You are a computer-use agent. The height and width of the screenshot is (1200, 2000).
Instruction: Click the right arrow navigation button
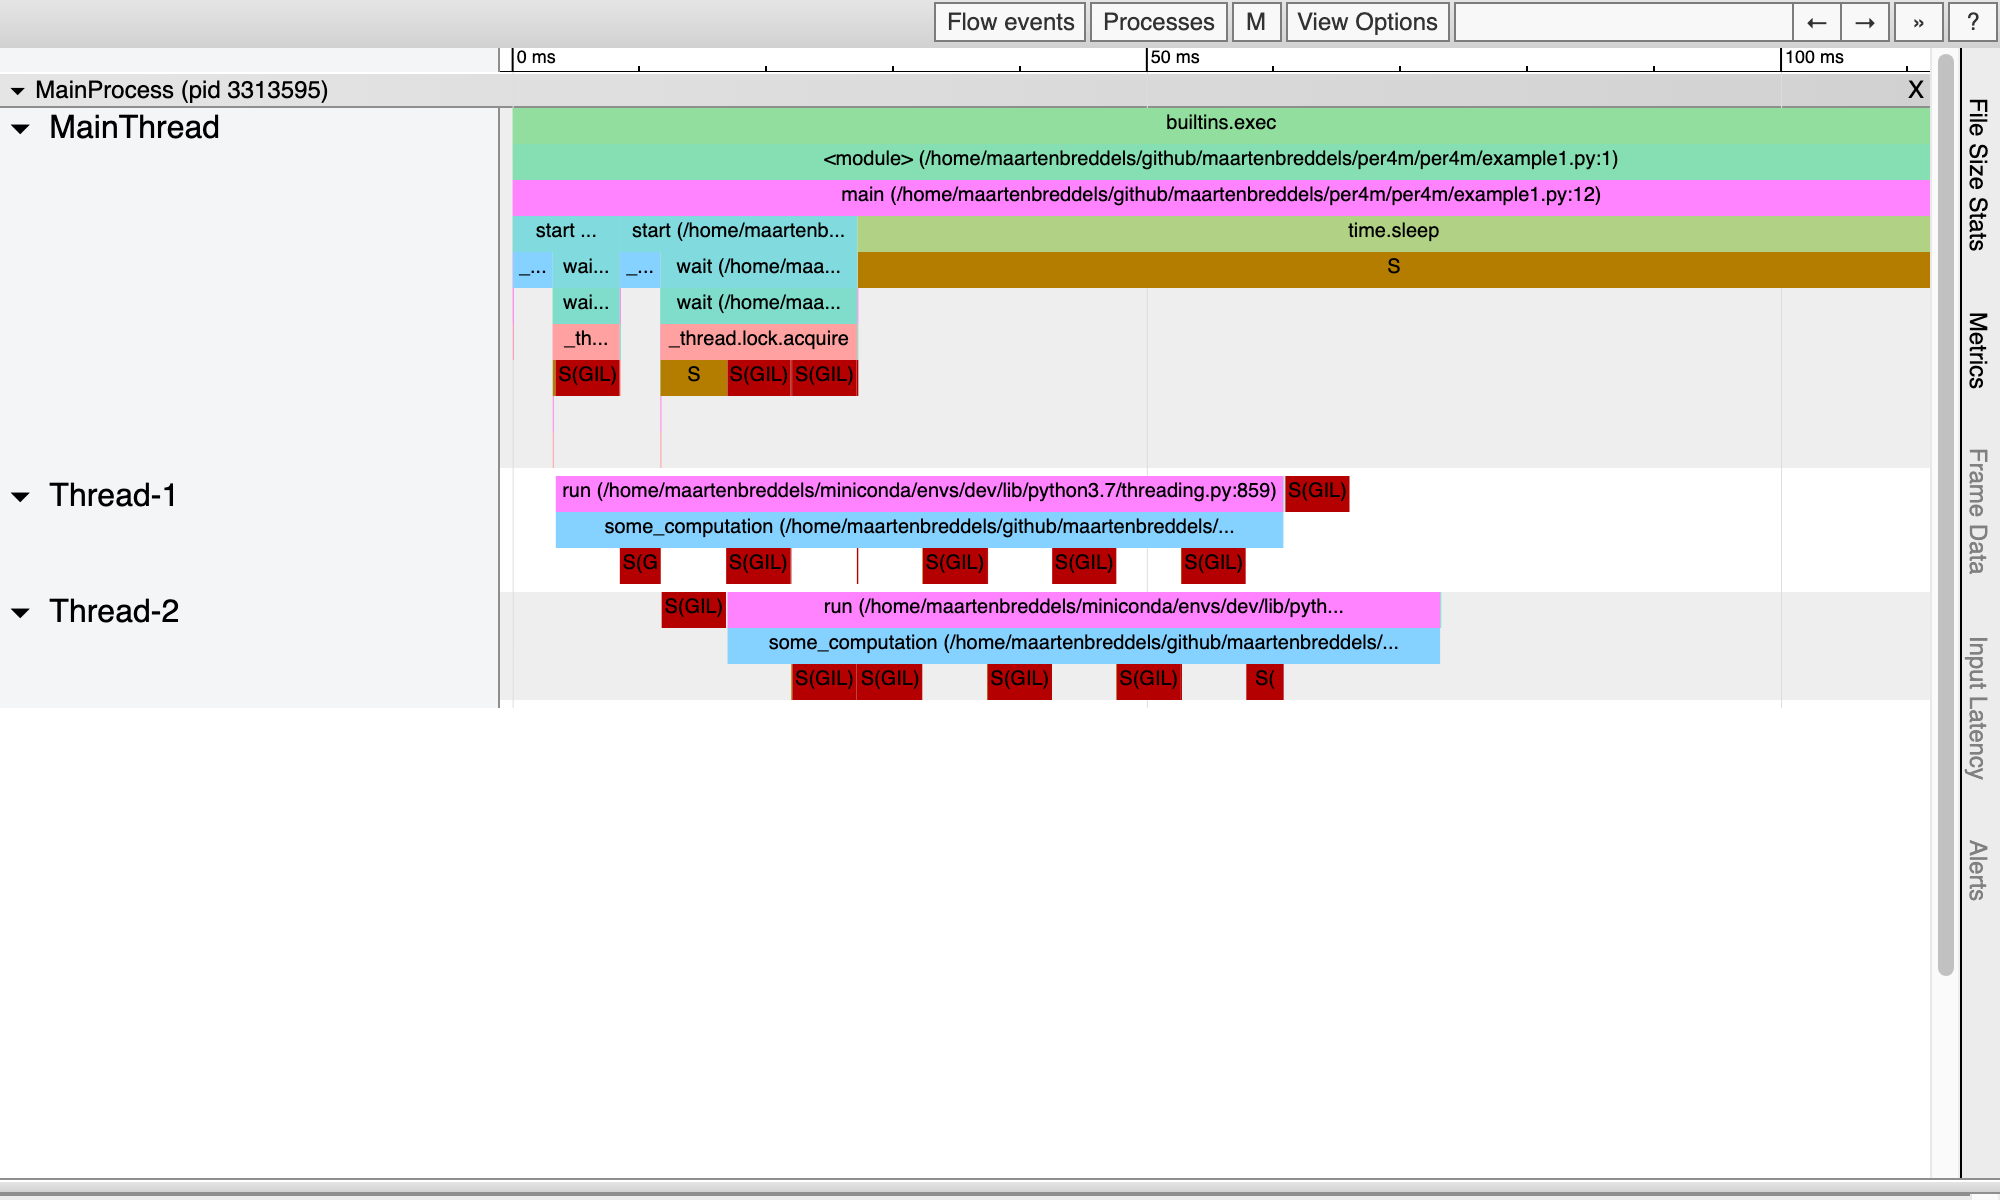1865,22
